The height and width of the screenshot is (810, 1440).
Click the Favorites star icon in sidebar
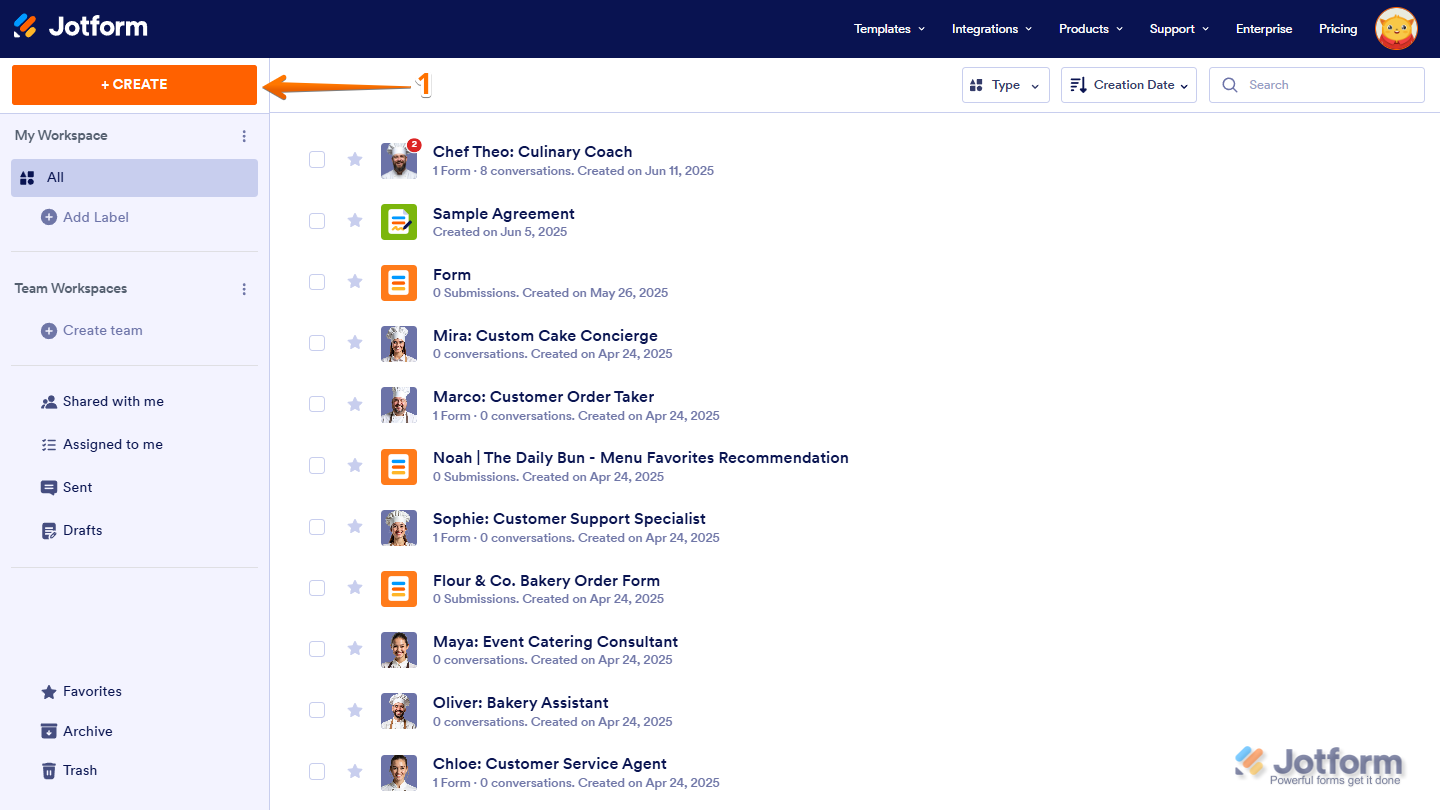coord(49,692)
